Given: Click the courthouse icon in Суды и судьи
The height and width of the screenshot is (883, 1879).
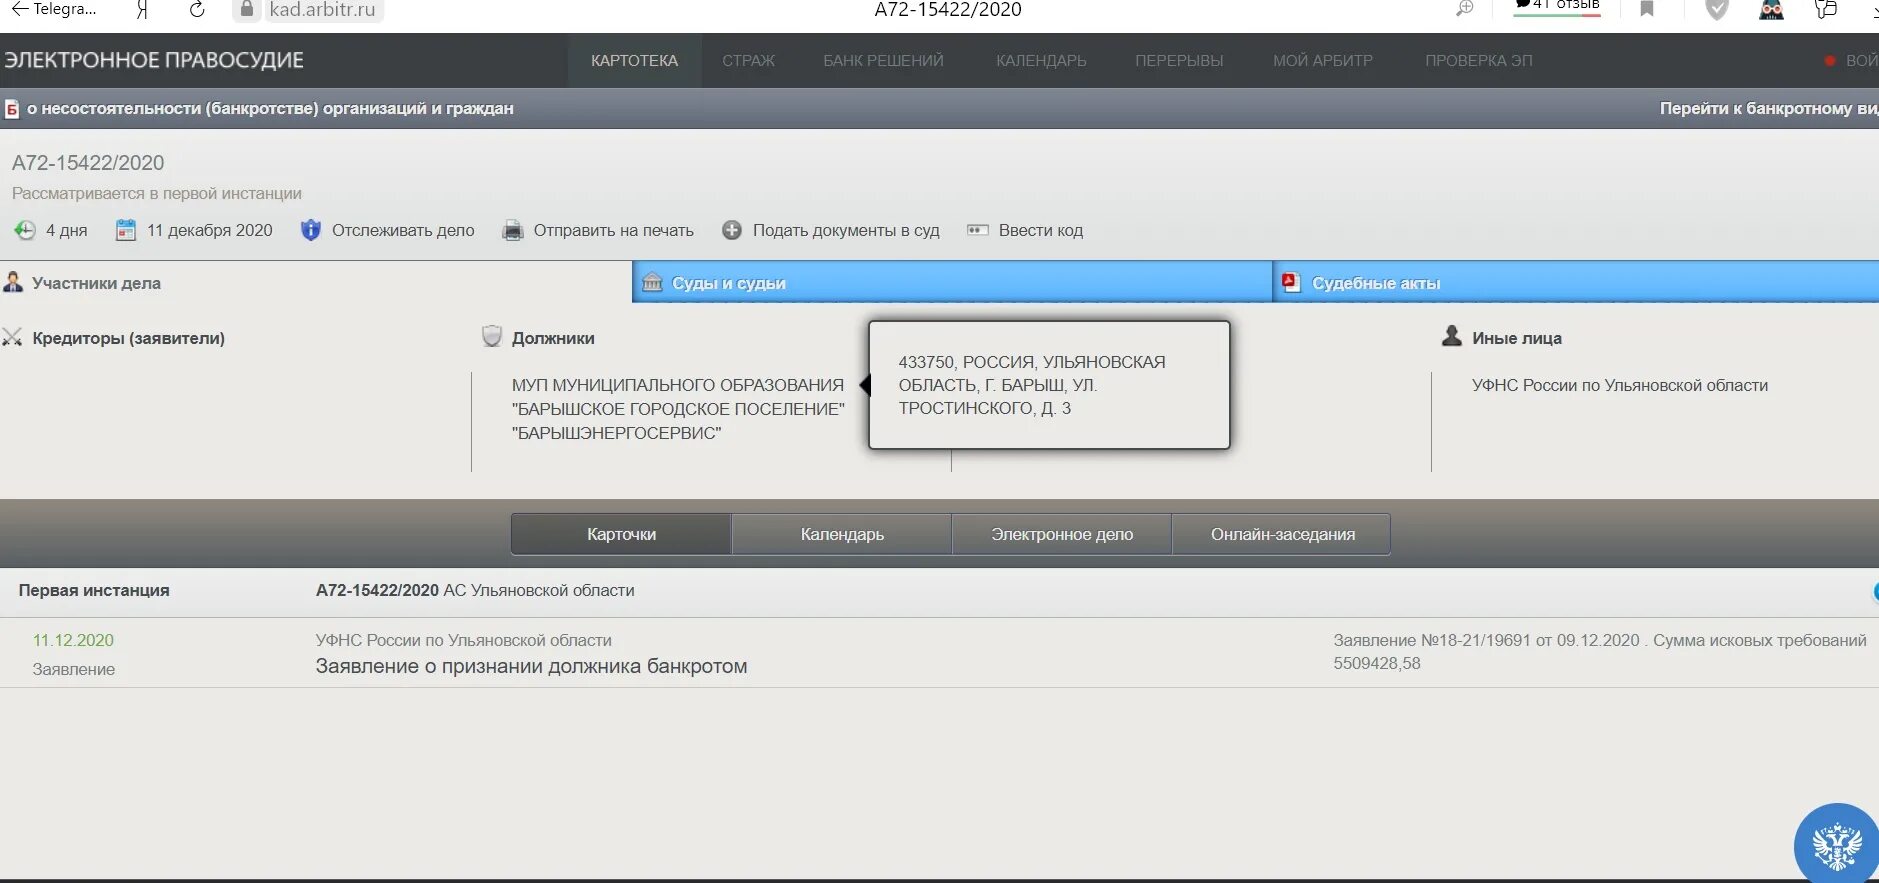Looking at the screenshot, I should (652, 282).
